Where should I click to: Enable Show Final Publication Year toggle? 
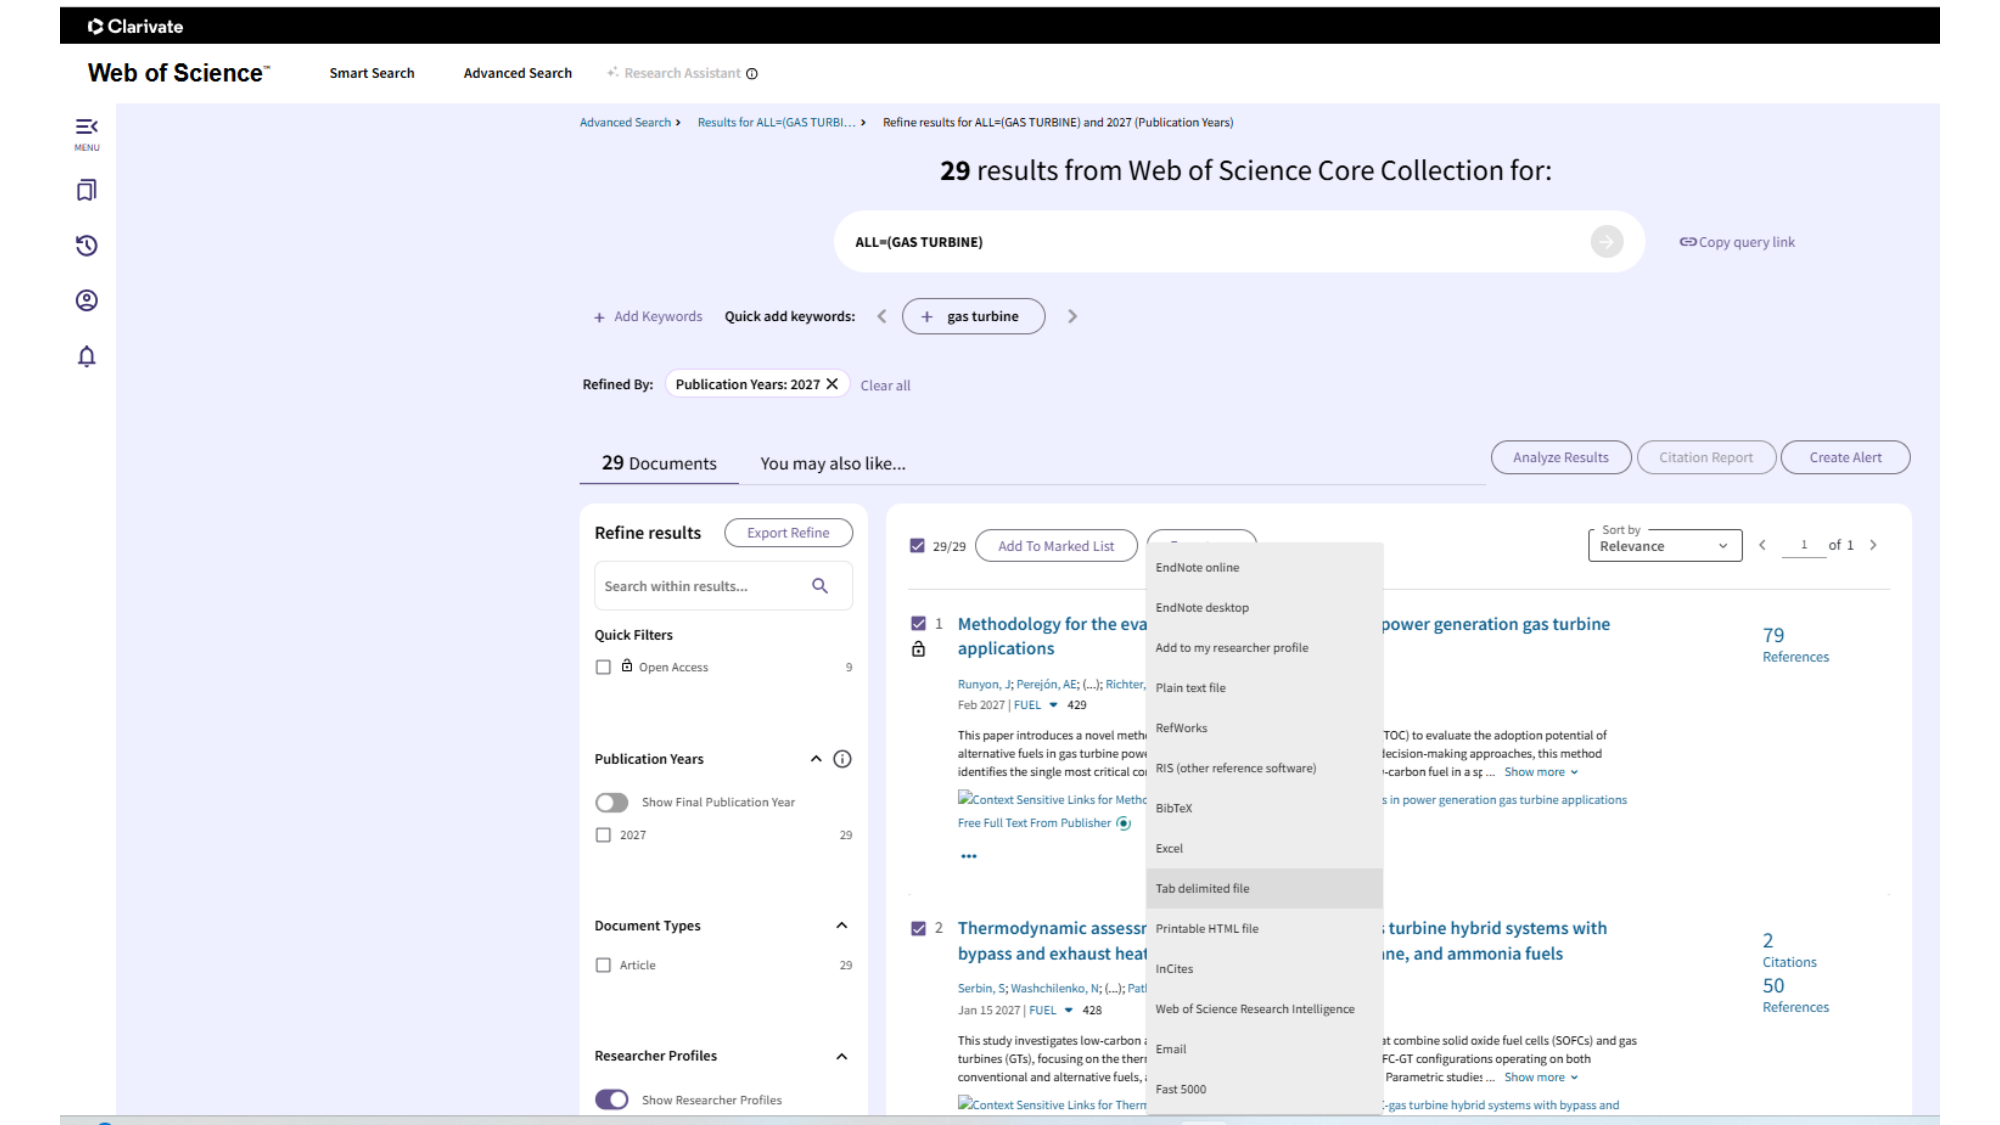click(612, 802)
